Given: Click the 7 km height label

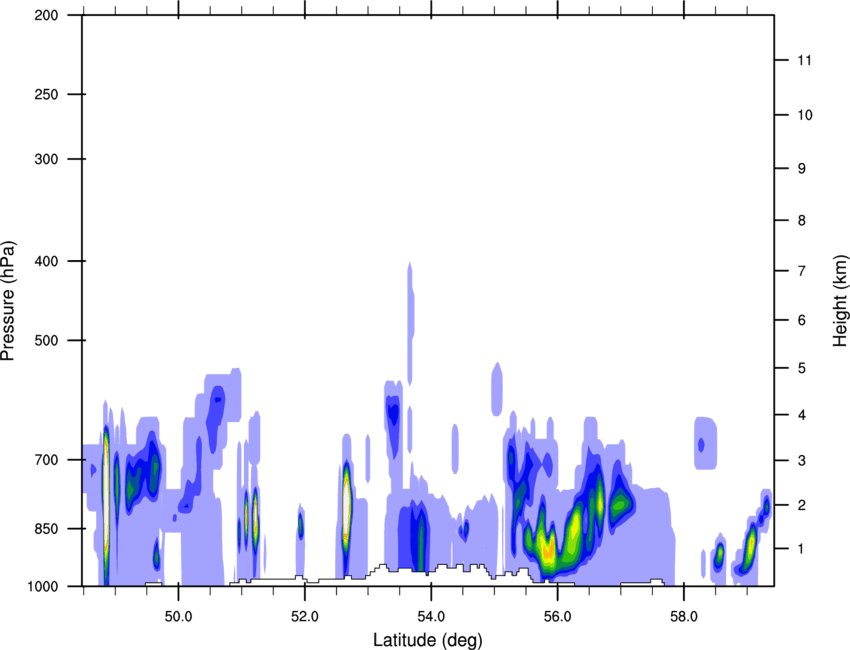Looking at the screenshot, I should [x=802, y=271].
